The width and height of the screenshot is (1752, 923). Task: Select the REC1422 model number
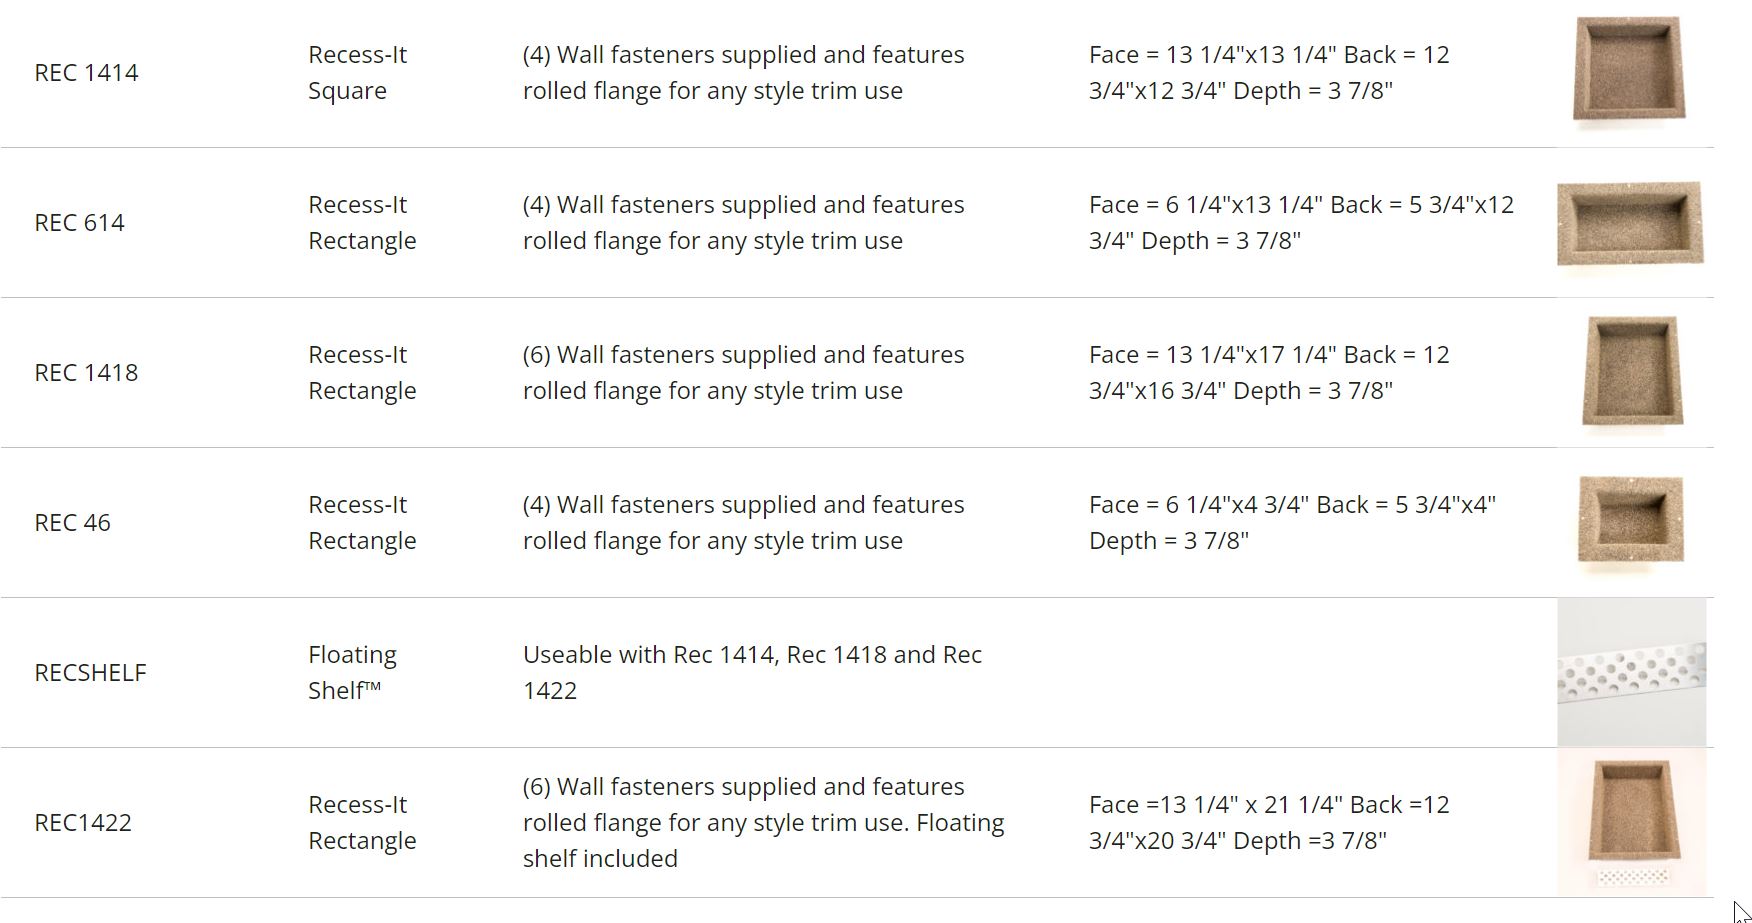tap(83, 823)
